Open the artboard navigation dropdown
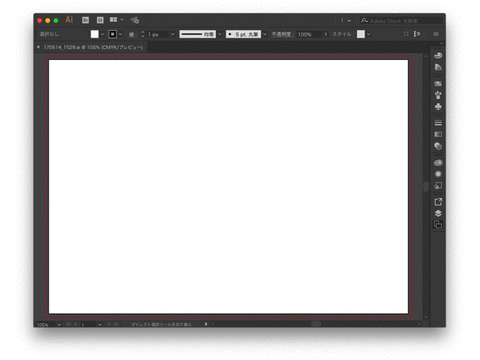This screenshot has width=480, height=360. pyautogui.click(x=100, y=324)
